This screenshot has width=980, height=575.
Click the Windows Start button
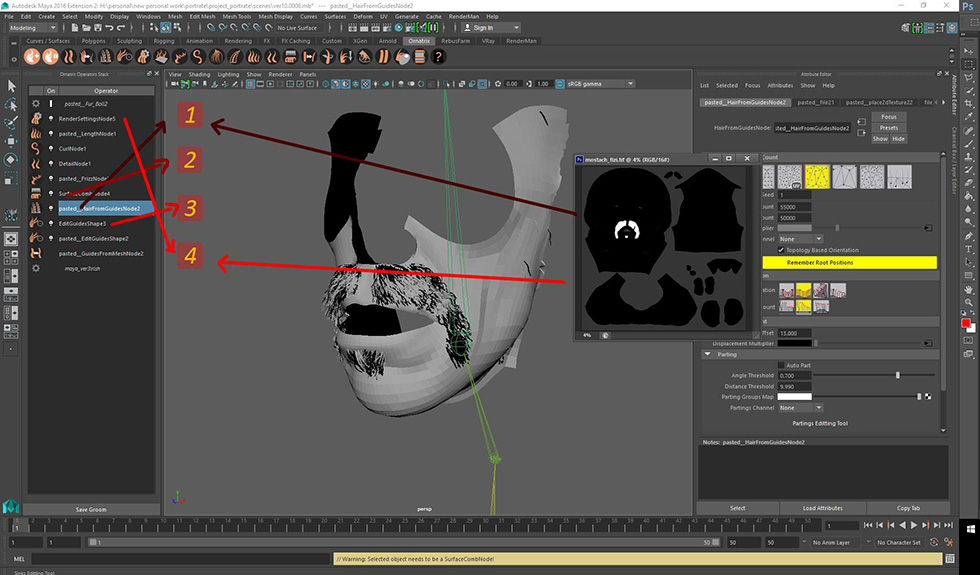[970, 529]
